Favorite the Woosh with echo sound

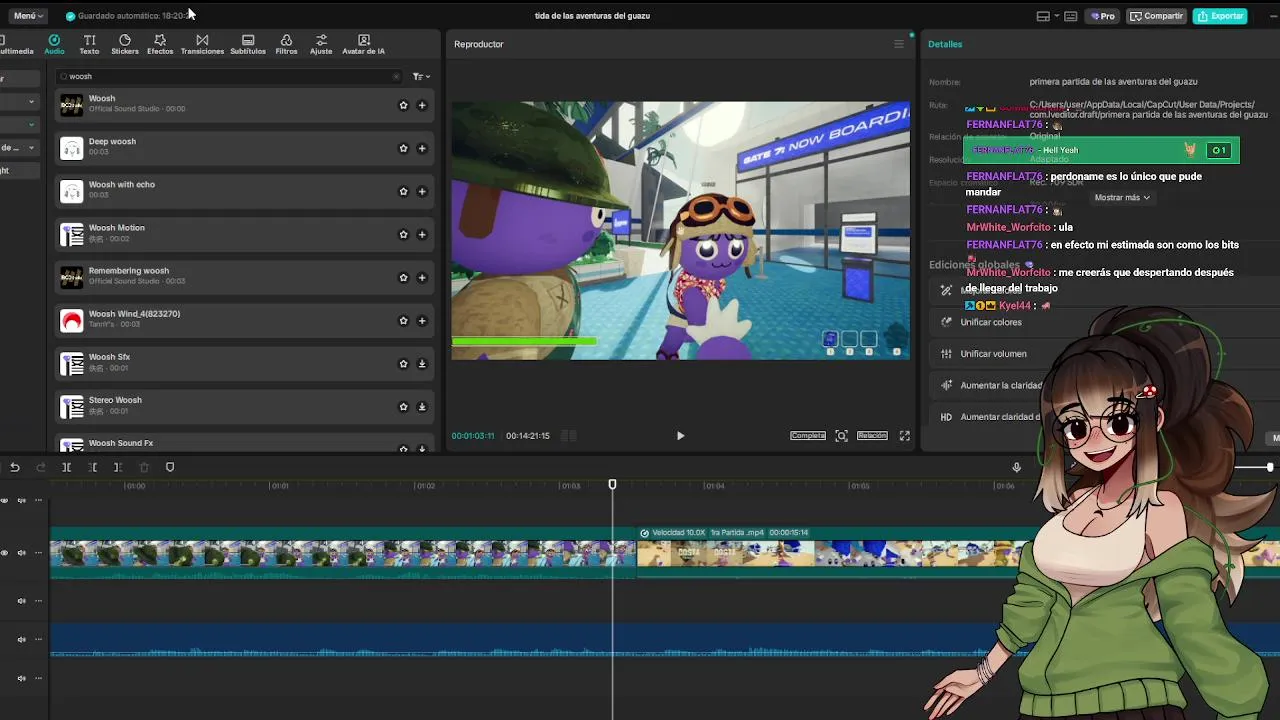(404, 191)
